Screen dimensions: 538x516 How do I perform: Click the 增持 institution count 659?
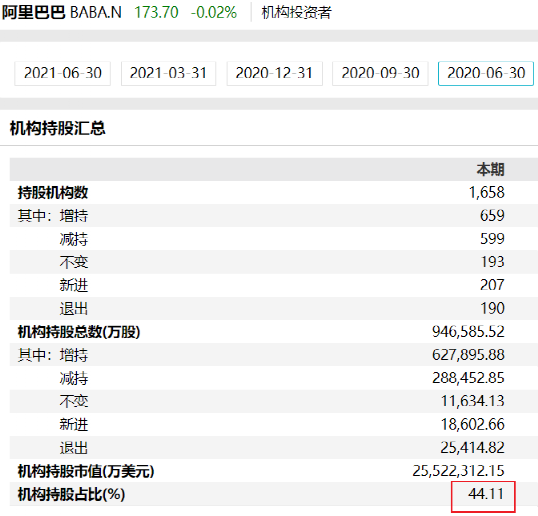[x=492, y=215]
